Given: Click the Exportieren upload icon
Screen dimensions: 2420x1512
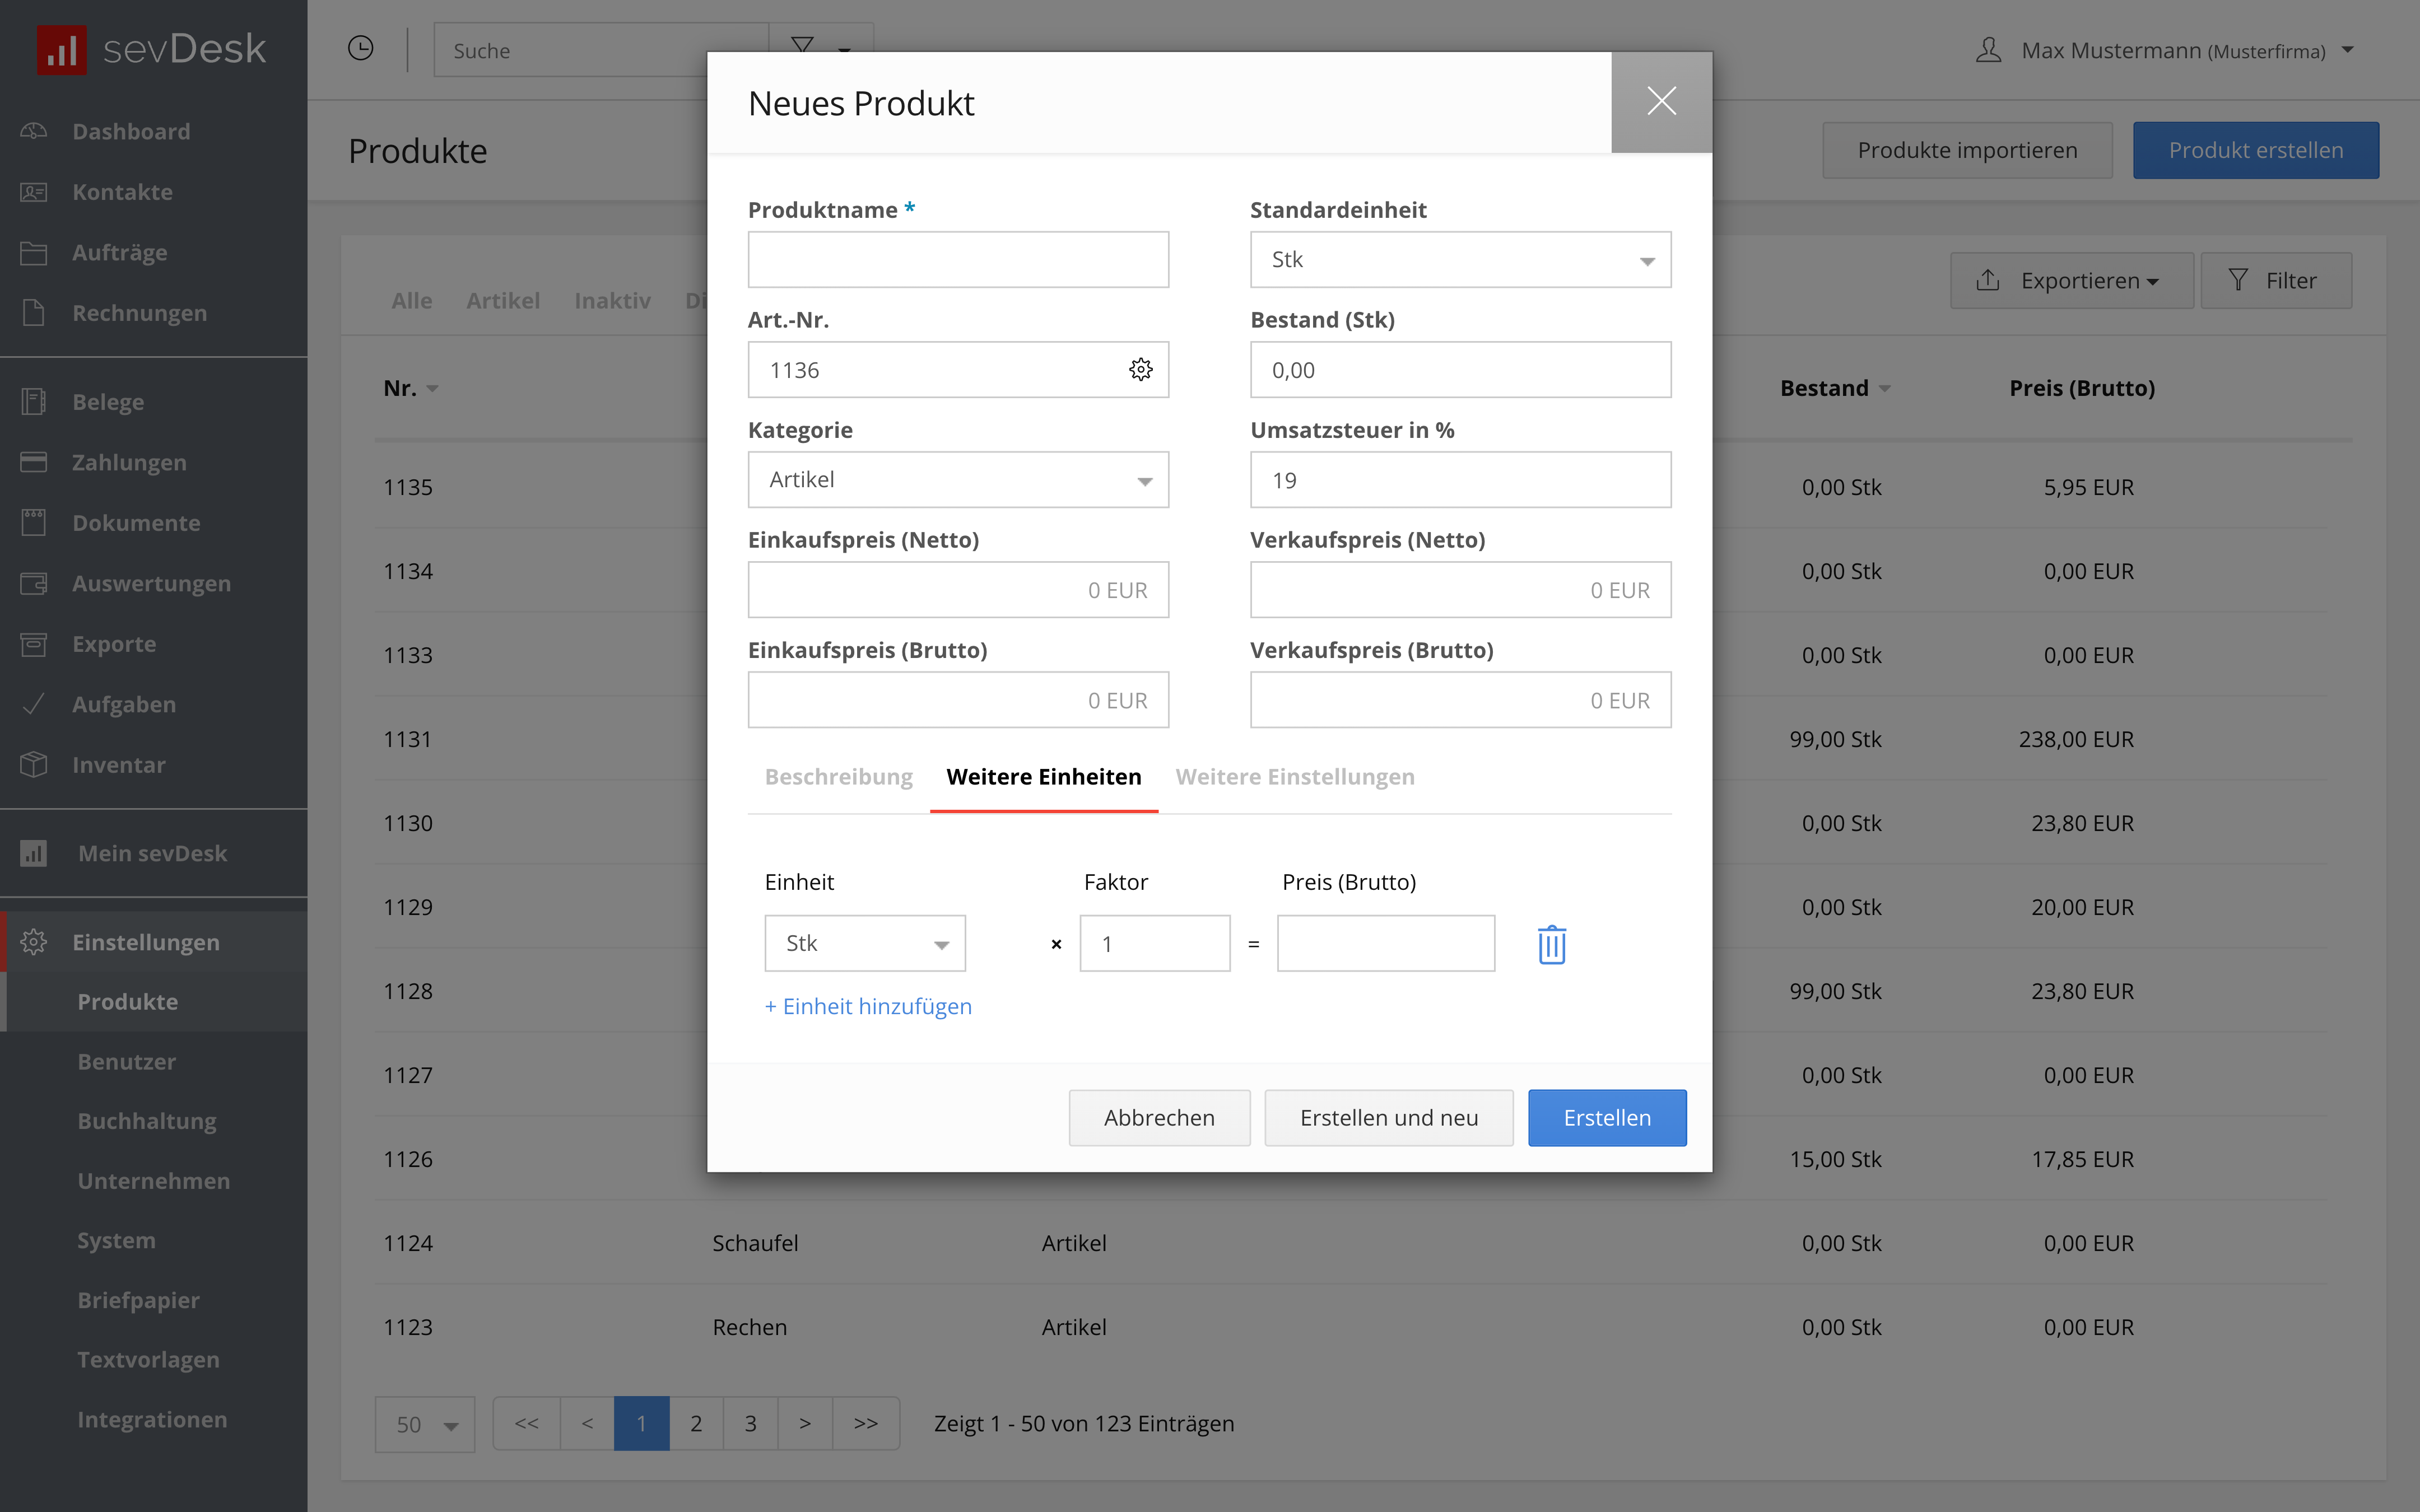Looking at the screenshot, I should [1988, 280].
